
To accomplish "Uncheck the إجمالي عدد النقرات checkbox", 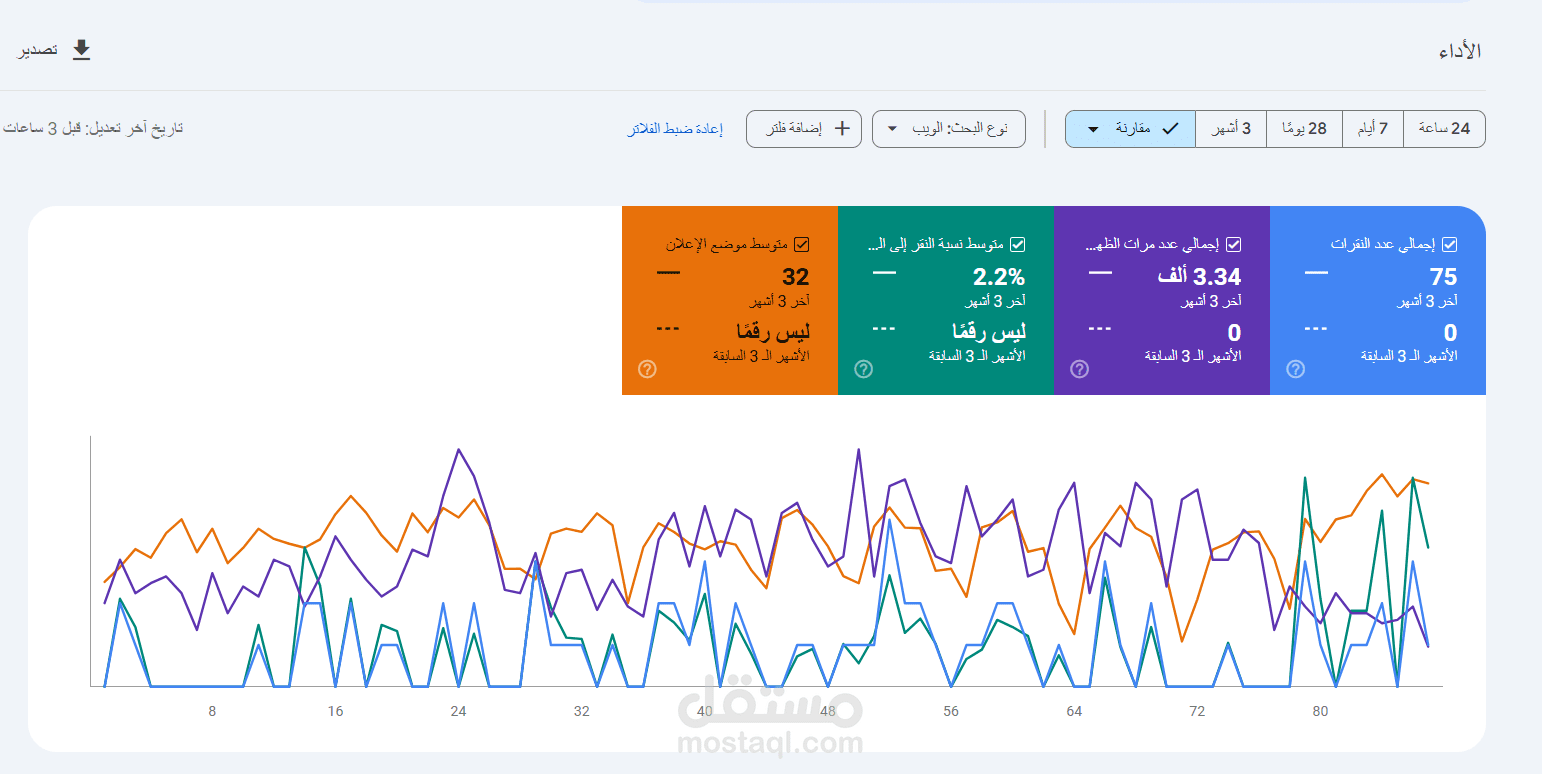I will click(x=1449, y=244).
